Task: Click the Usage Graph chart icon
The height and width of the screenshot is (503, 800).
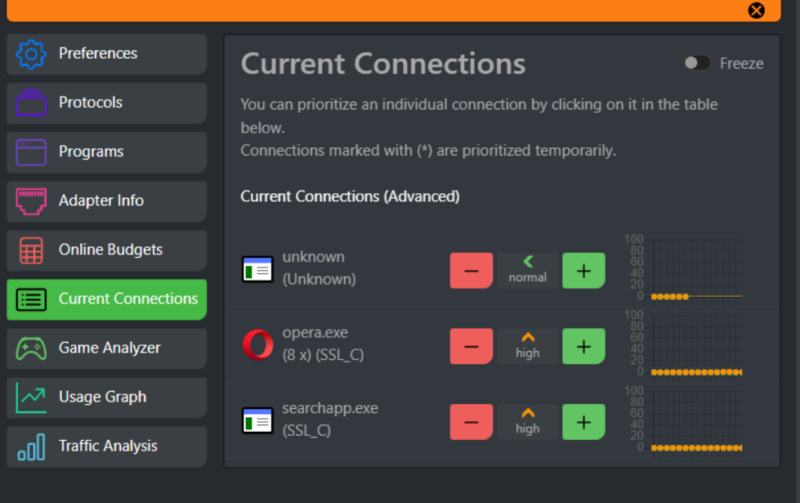Action: (x=32, y=397)
